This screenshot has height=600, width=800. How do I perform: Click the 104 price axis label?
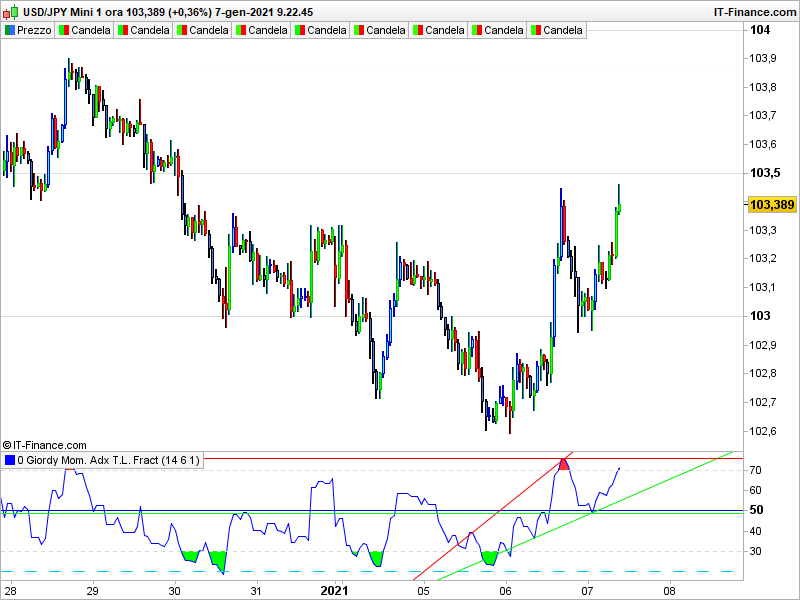click(x=760, y=30)
